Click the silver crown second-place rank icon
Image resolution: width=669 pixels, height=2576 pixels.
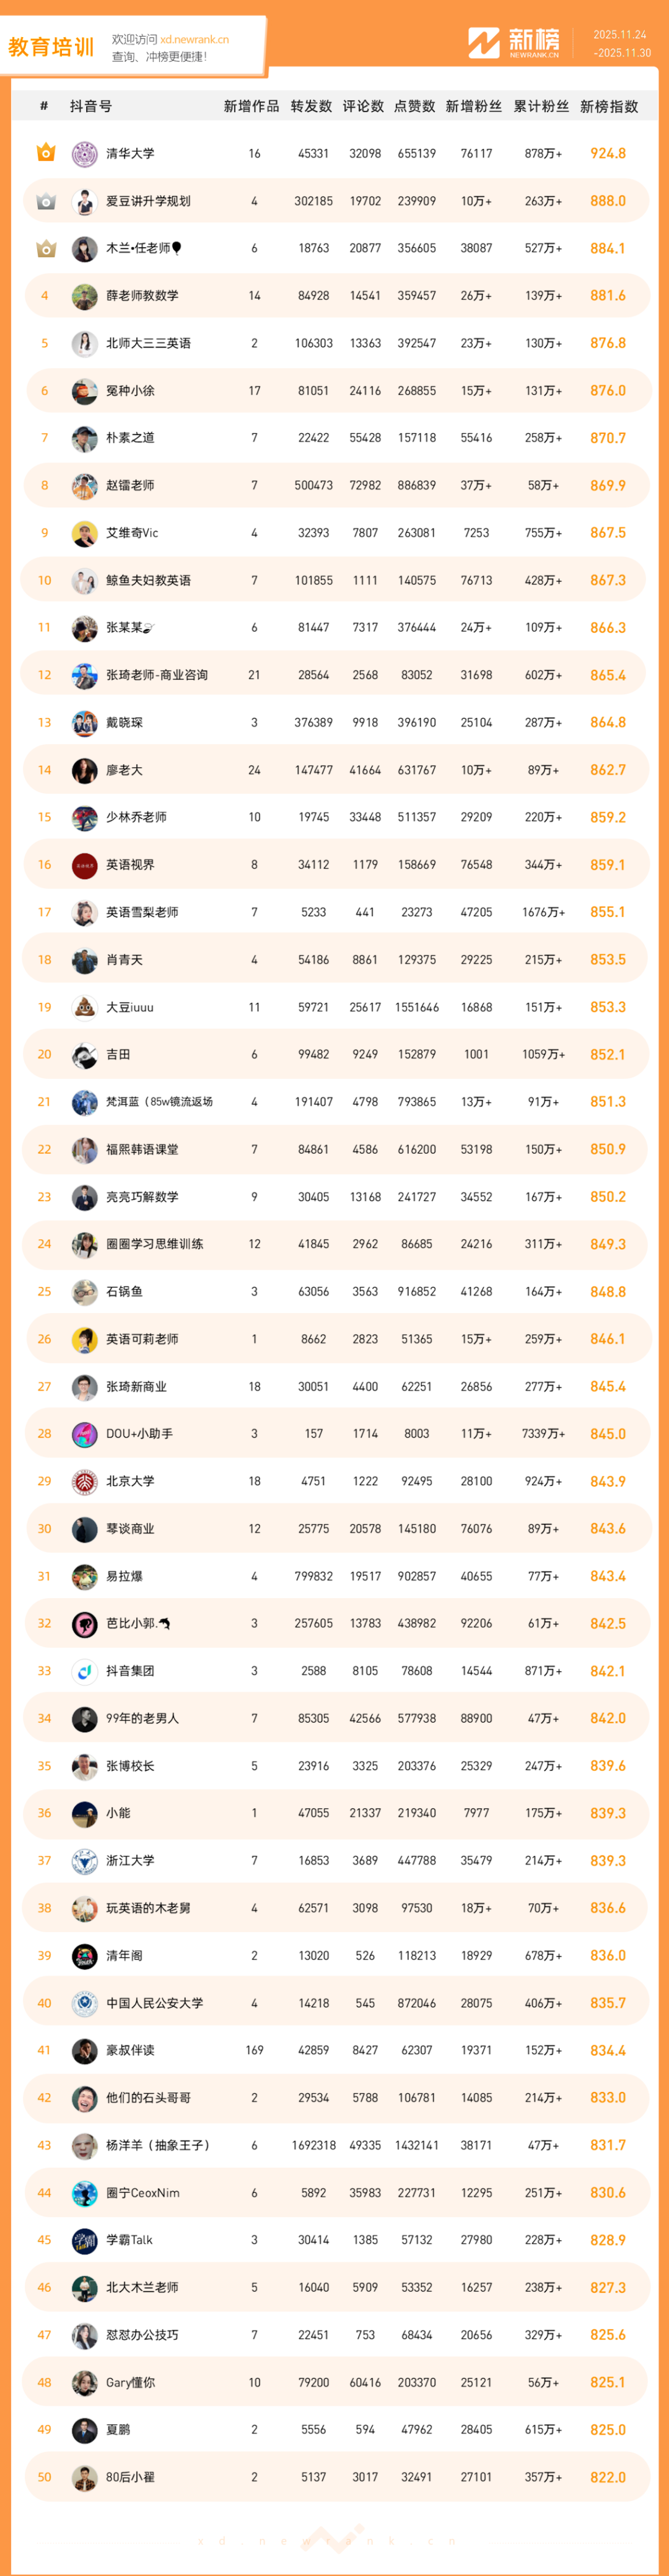[45, 201]
